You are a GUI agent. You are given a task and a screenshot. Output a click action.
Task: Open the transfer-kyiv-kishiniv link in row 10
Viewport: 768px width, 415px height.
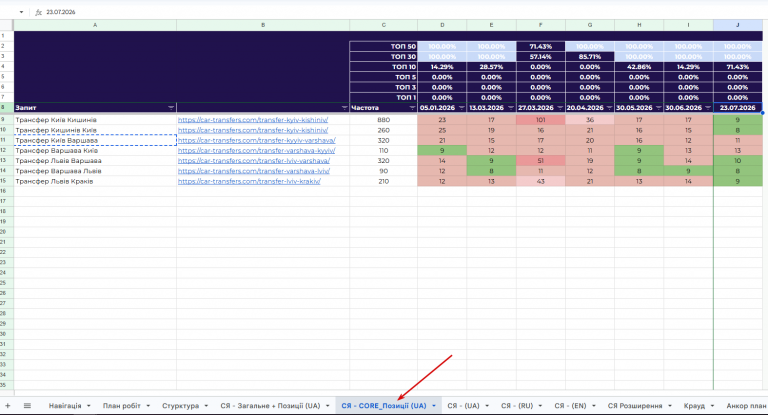(253, 130)
